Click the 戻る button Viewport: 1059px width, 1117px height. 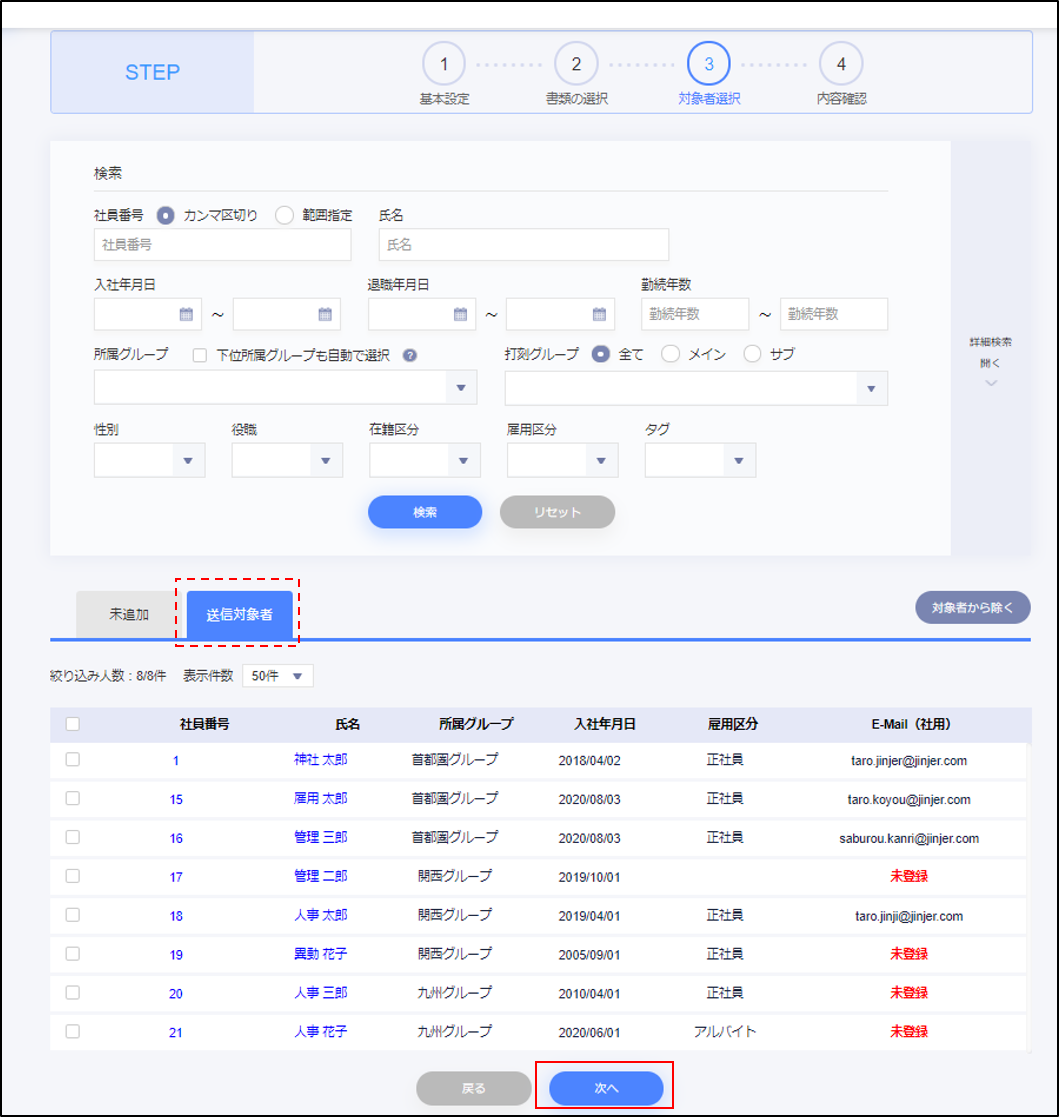tap(474, 1089)
